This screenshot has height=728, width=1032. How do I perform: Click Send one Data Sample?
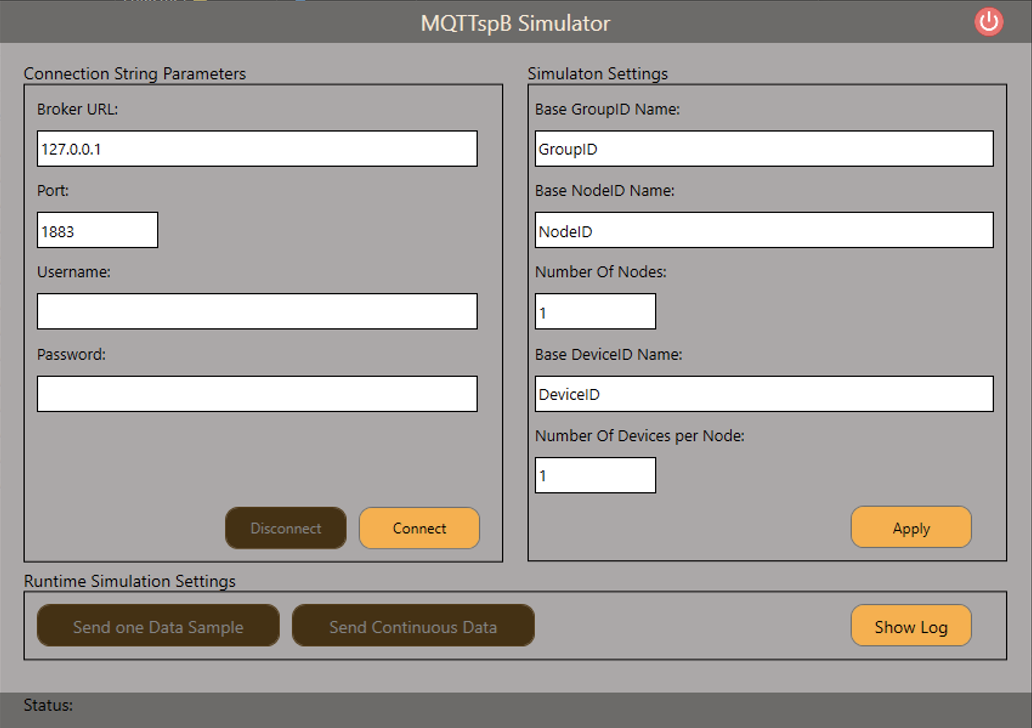(158, 627)
